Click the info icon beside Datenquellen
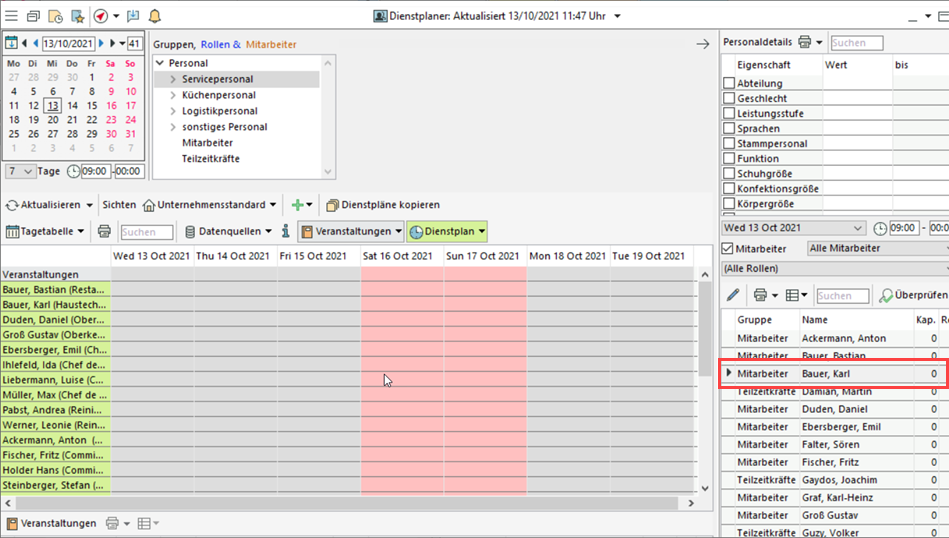This screenshot has height=538, width=949. click(x=285, y=232)
